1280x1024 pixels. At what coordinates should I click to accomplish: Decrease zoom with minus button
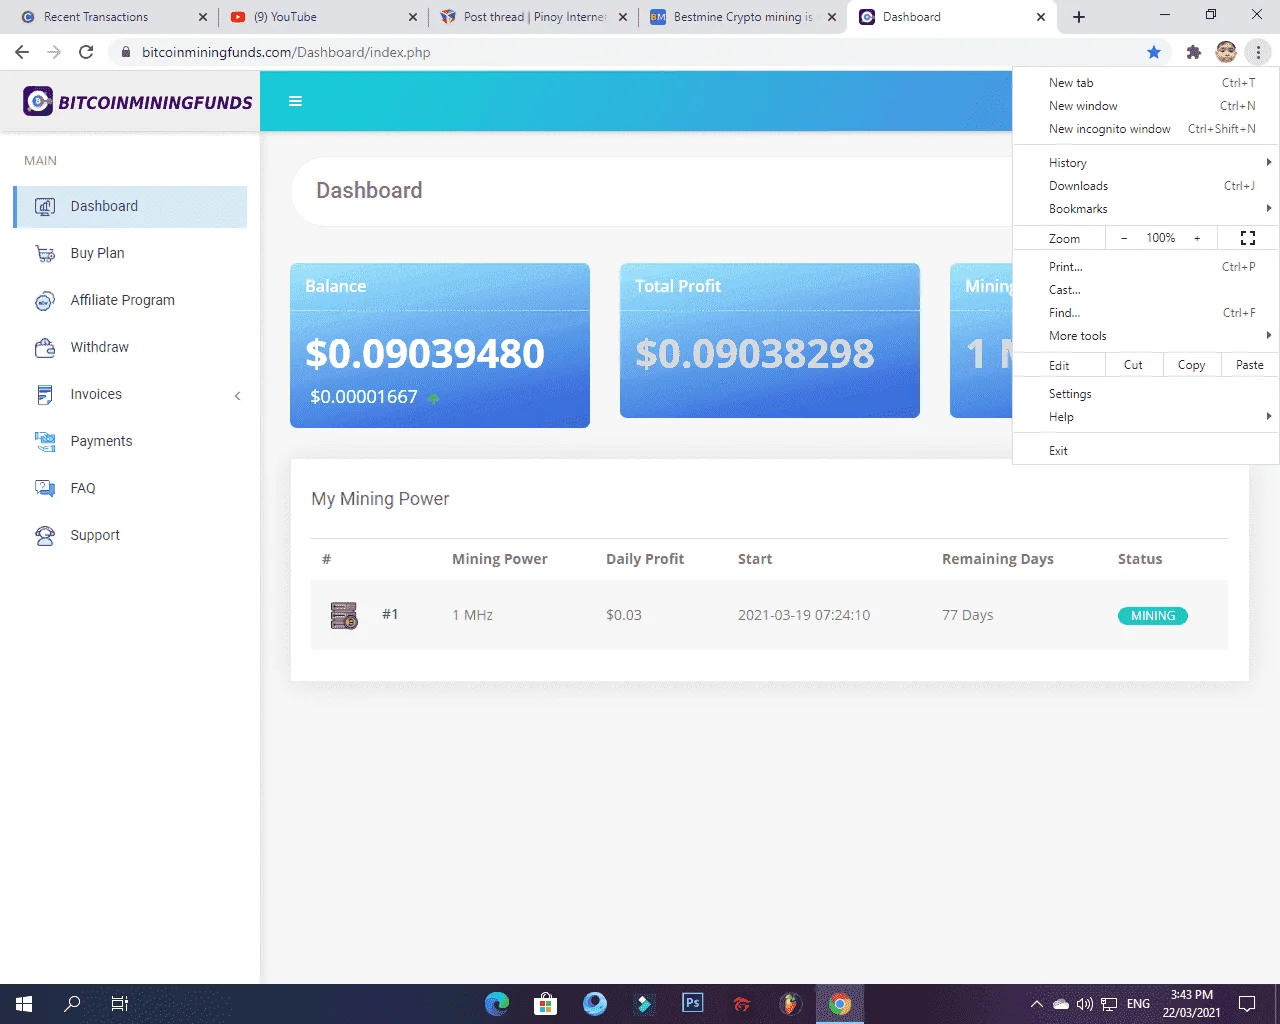click(1124, 238)
